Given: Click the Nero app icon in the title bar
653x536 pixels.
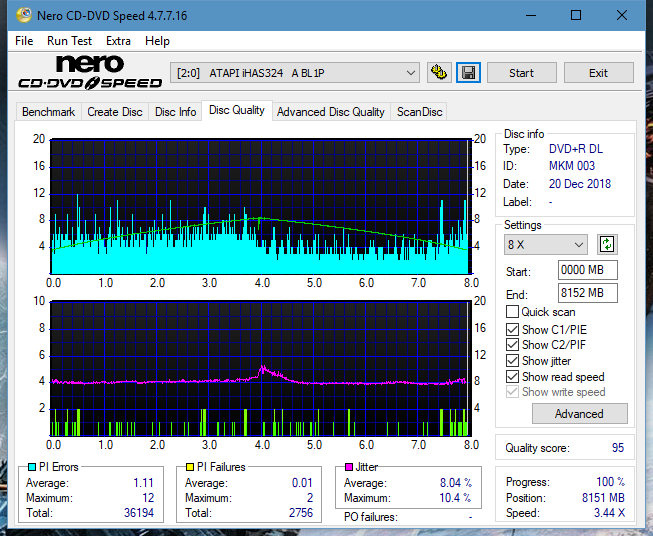Looking at the screenshot, I should [23, 15].
